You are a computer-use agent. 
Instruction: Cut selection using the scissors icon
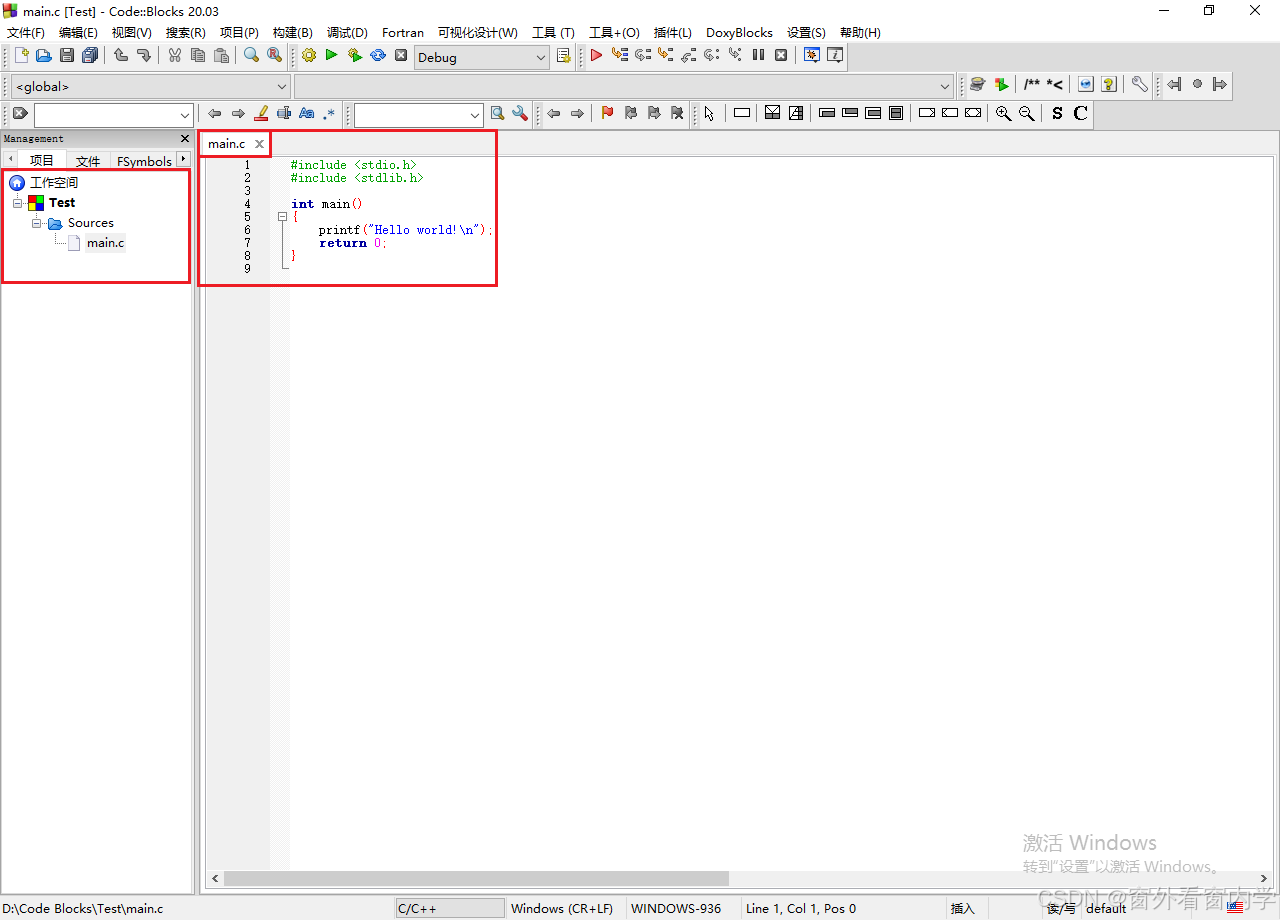(175, 56)
